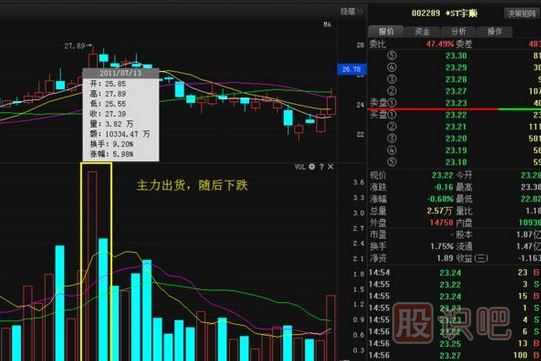Select the blue 26.78 price marker
This screenshot has height=361, width=541.
pos(351,69)
